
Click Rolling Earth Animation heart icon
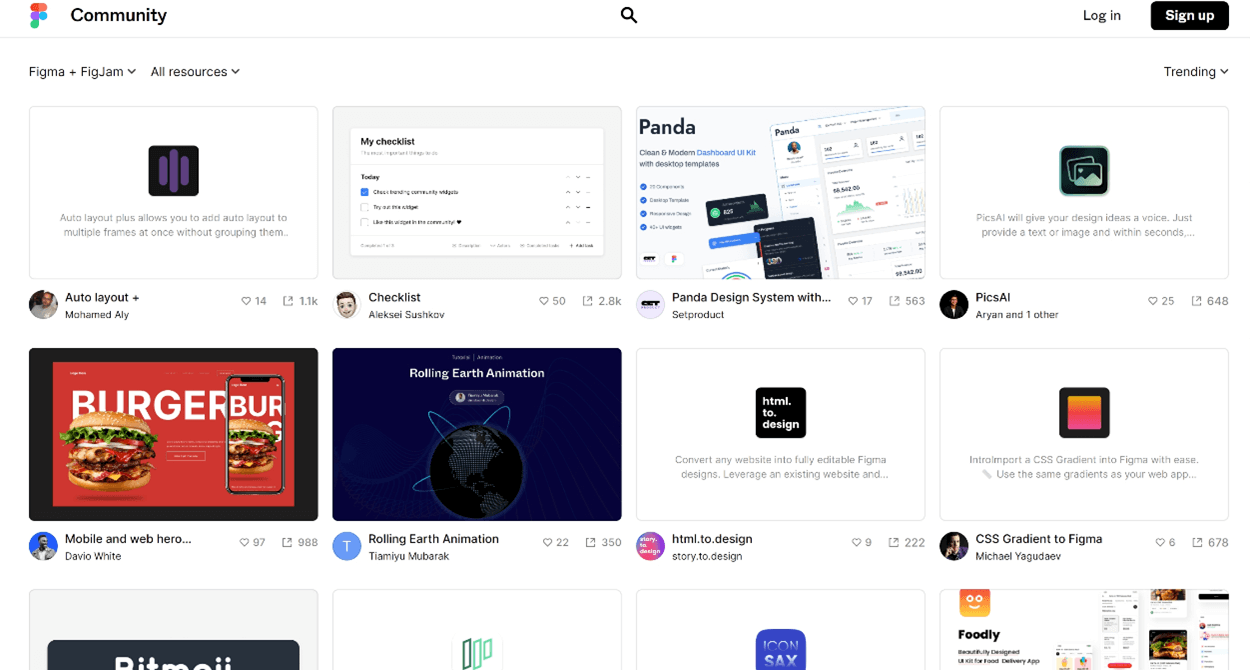548,542
